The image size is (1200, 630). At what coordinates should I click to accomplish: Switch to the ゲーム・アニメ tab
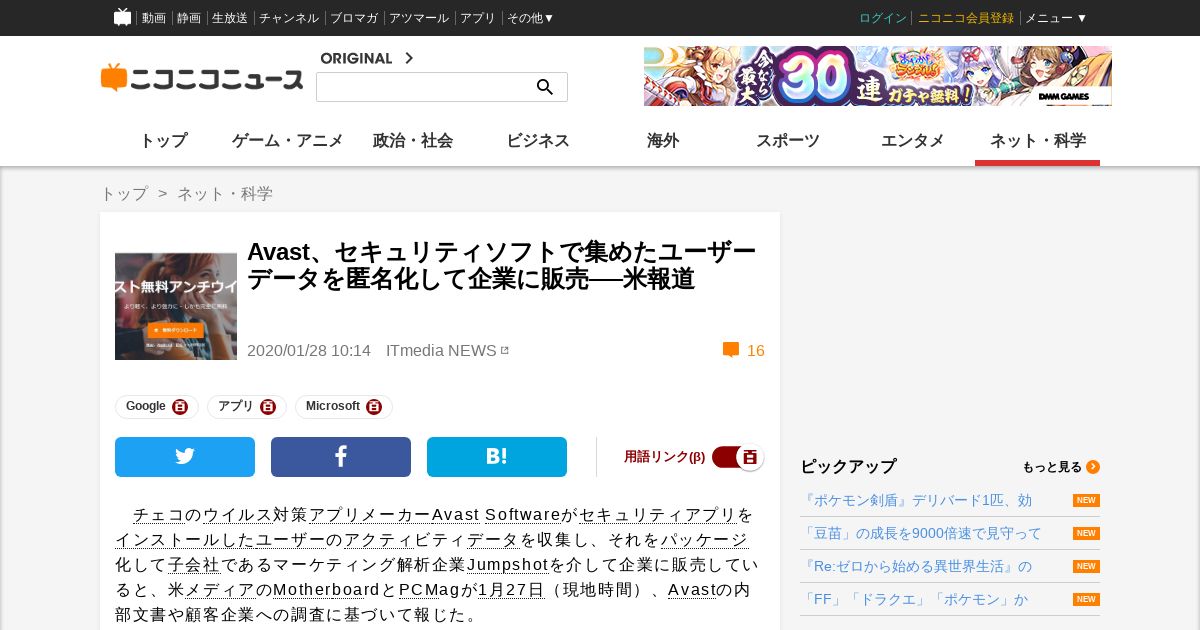pyautogui.click(x=288, y=141)
